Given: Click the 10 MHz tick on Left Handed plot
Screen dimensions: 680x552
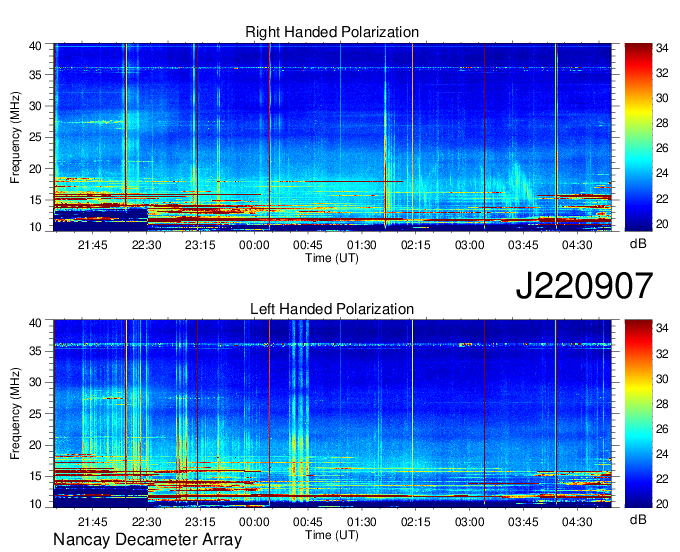Looking at the screenshot, I should (x=35, y=503).
